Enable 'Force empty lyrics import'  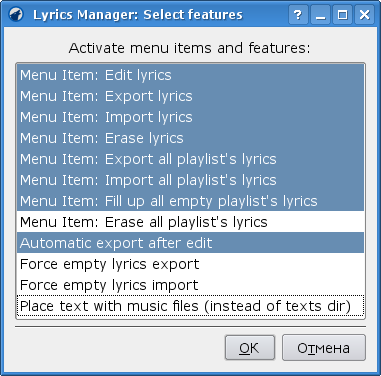190,285
